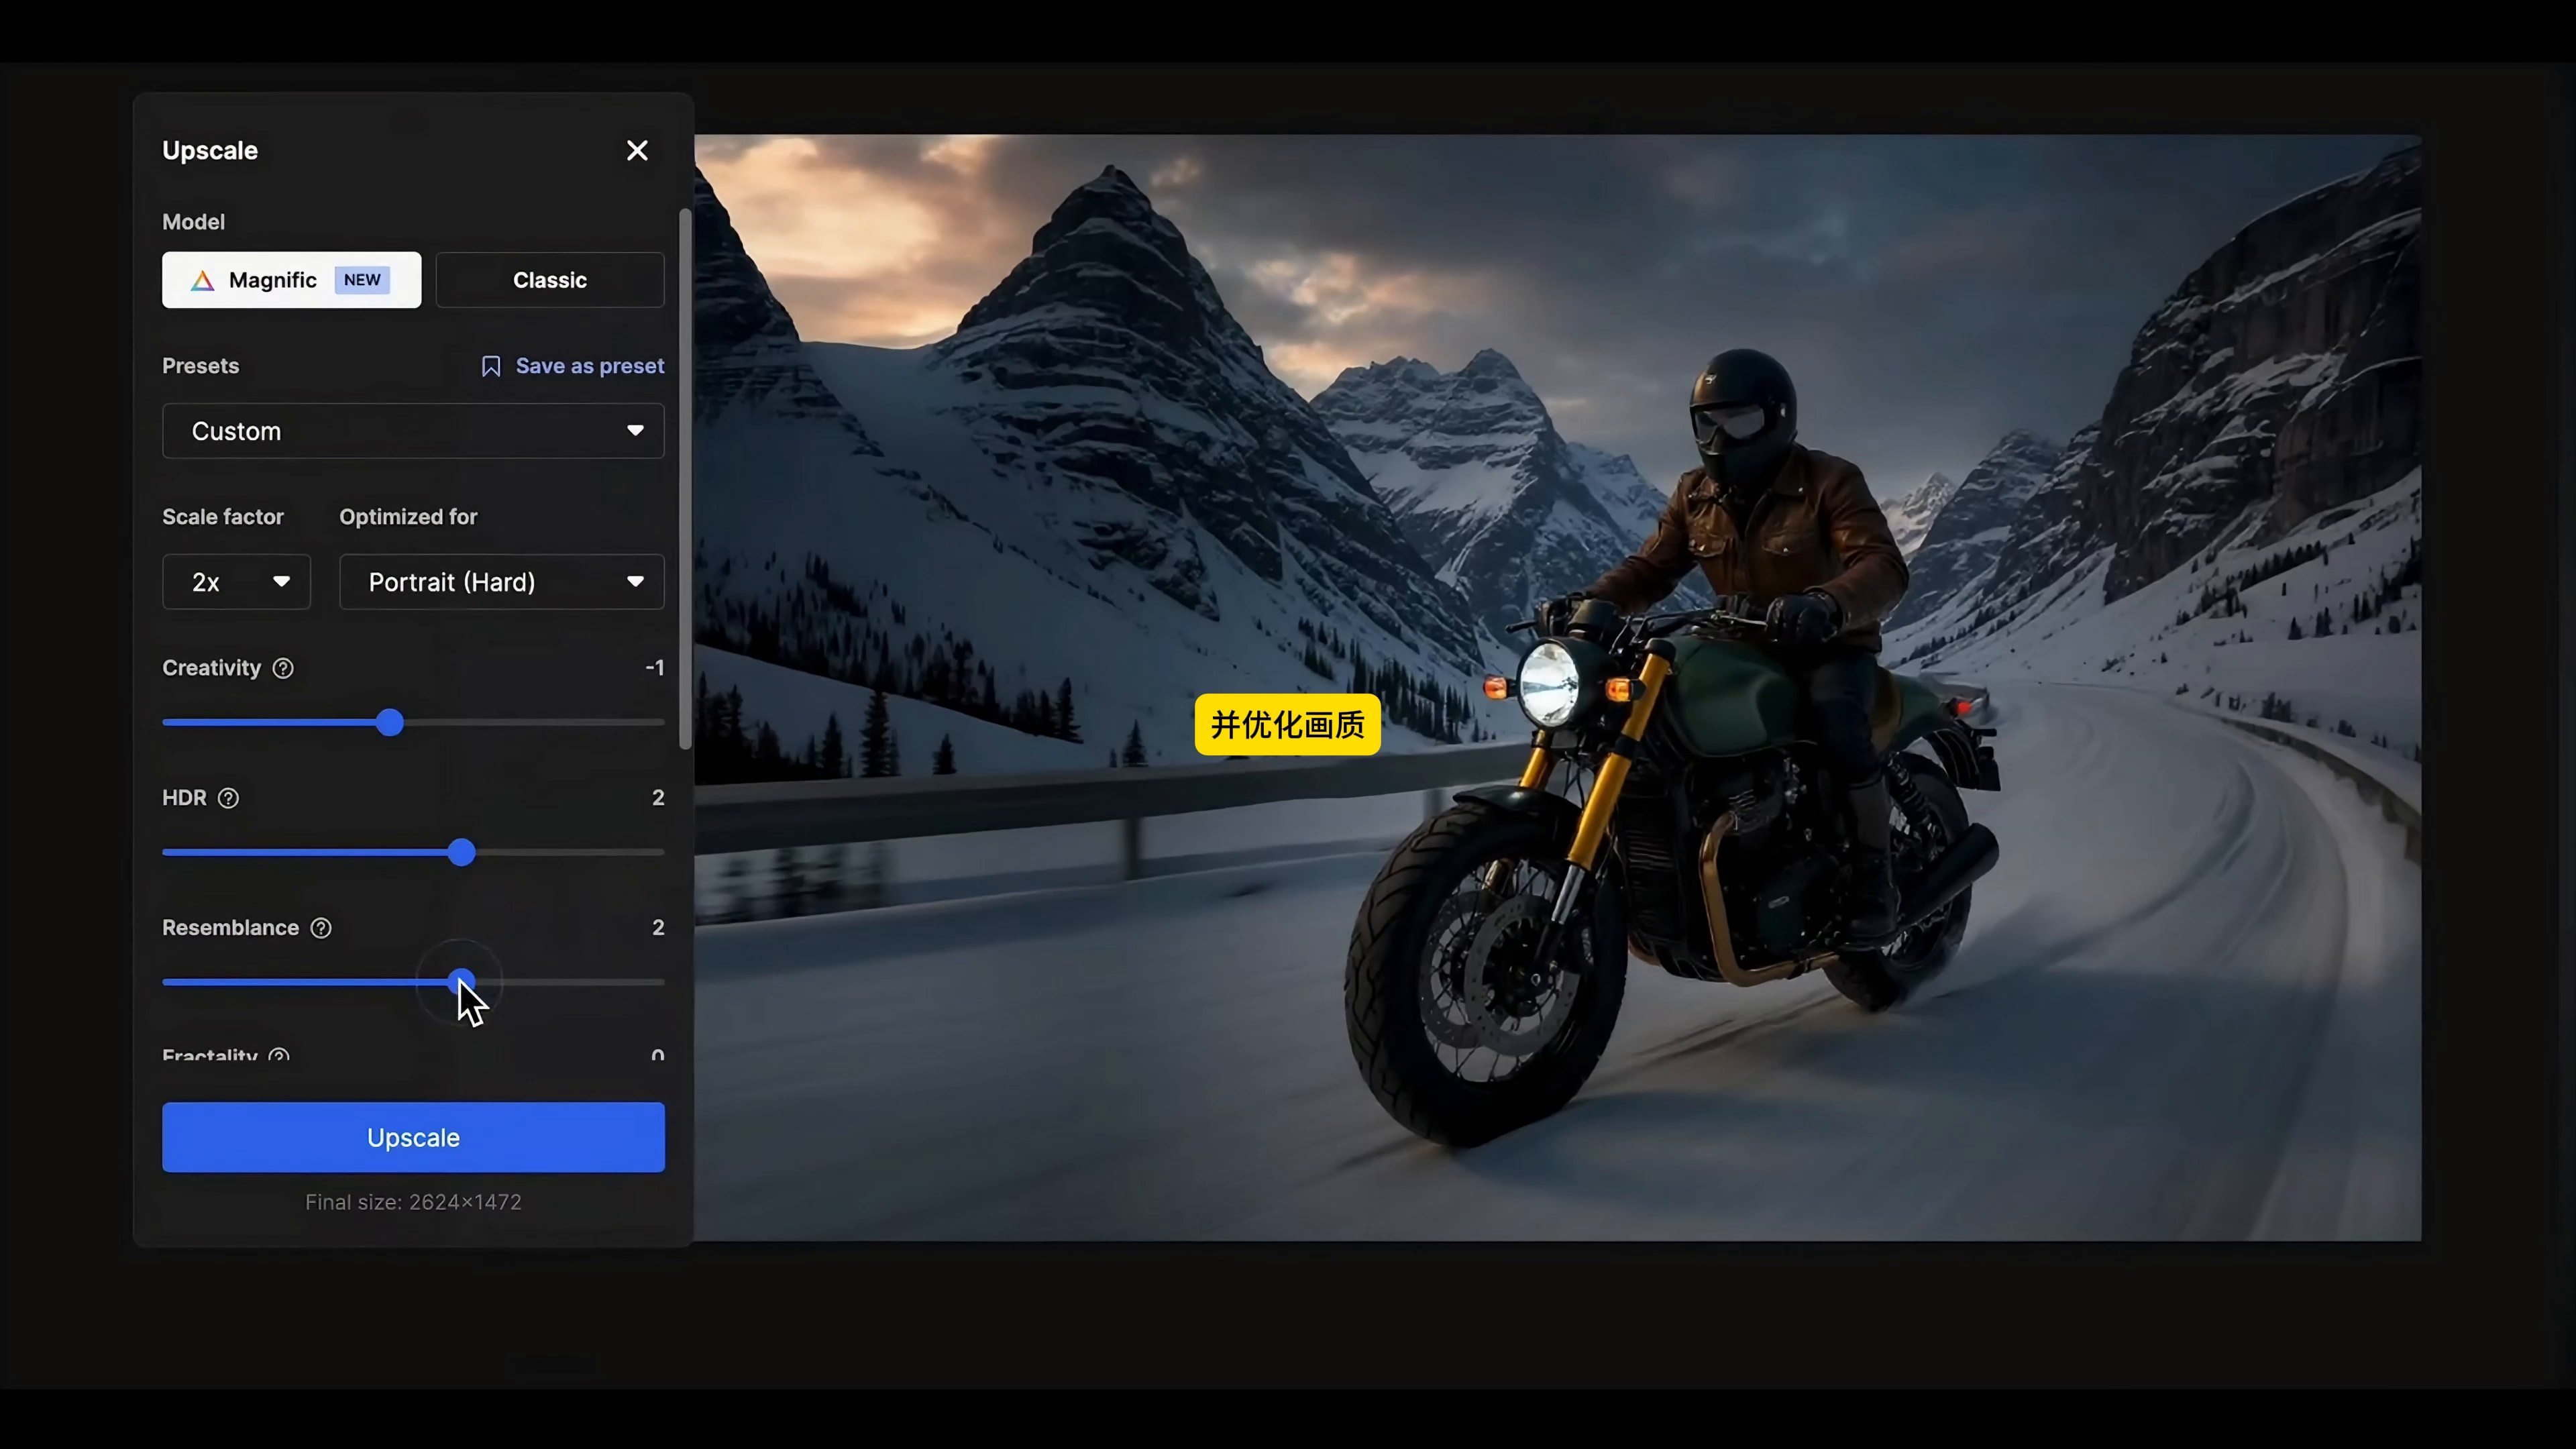Click the bookmark icon beside Save as preset

click(x=490, y=366)
